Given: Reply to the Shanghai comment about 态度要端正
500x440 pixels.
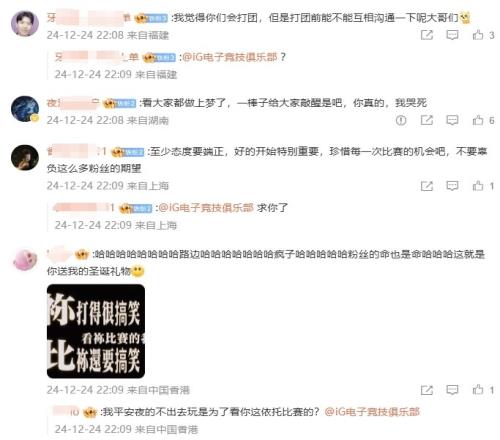Looking at the screenshot, I should (x=452, y=186).
